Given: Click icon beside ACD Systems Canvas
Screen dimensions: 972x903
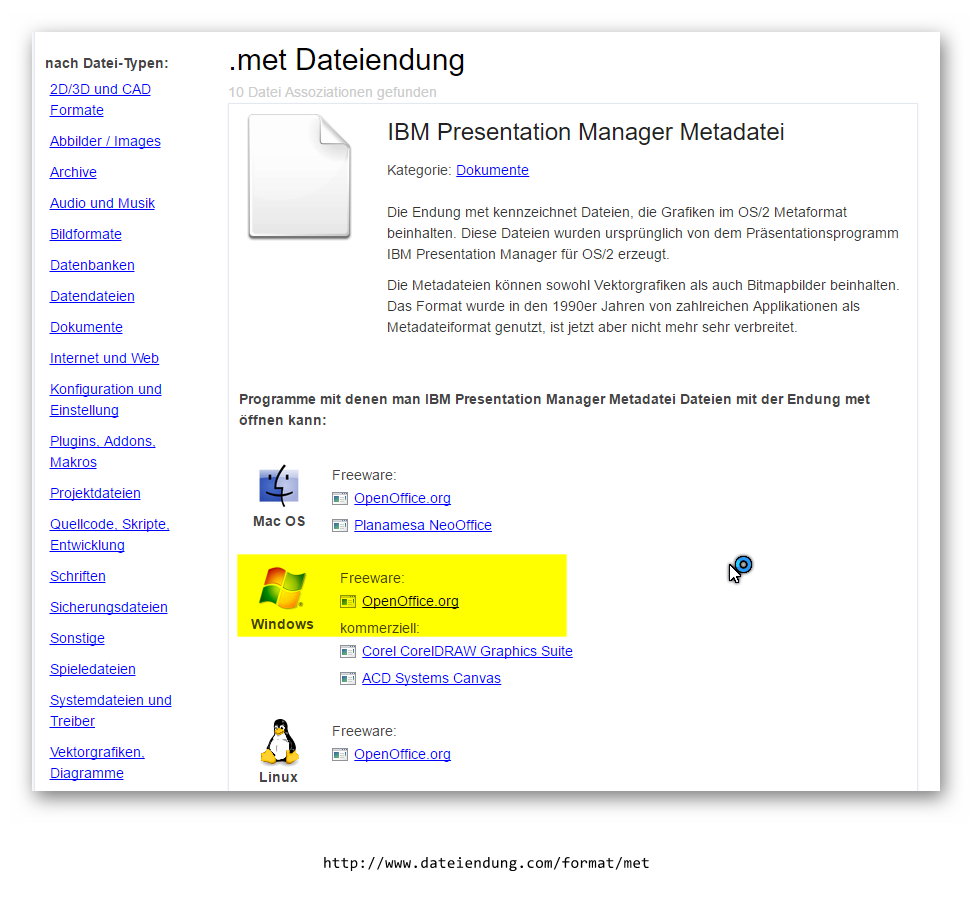Looking at the screenshot, I should coord(348,679).
